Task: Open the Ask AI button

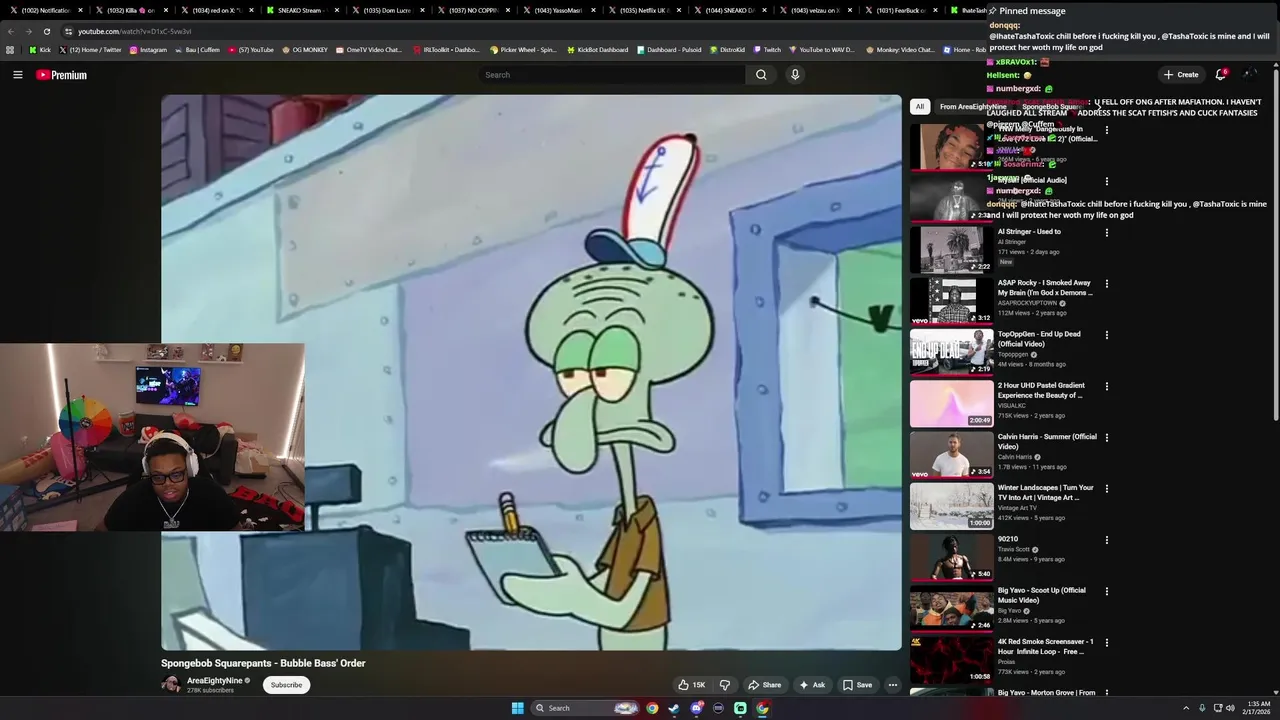Action: [x=812, y=685]
